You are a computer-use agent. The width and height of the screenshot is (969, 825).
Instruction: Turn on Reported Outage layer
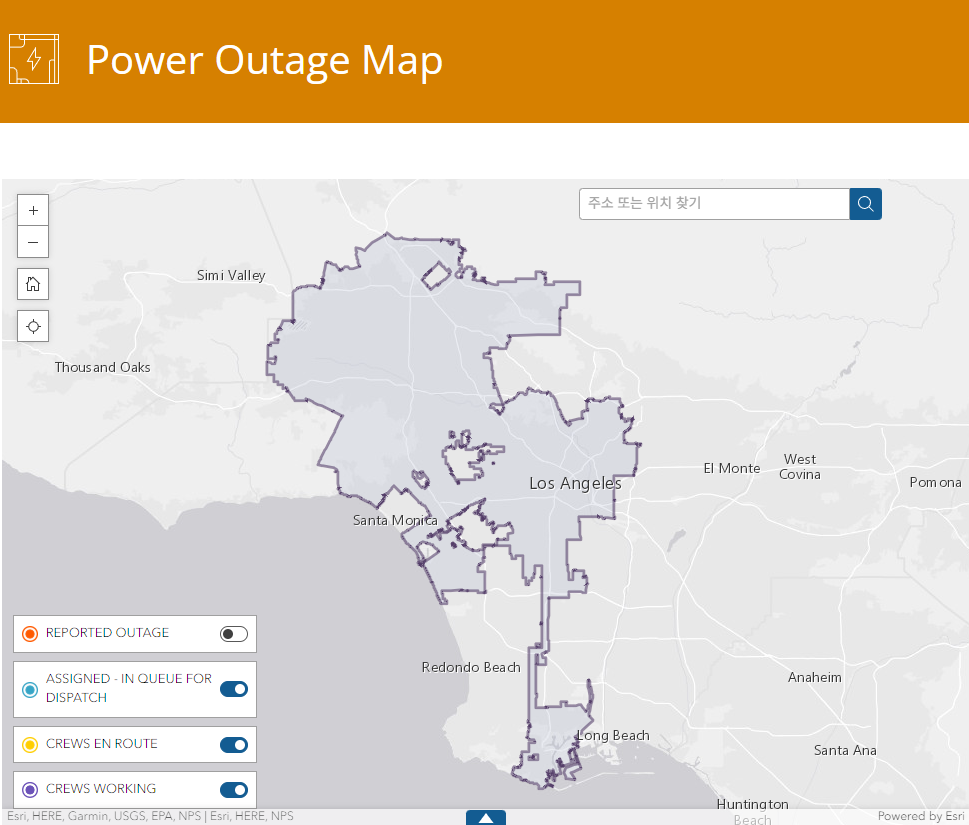pos(234,633)
